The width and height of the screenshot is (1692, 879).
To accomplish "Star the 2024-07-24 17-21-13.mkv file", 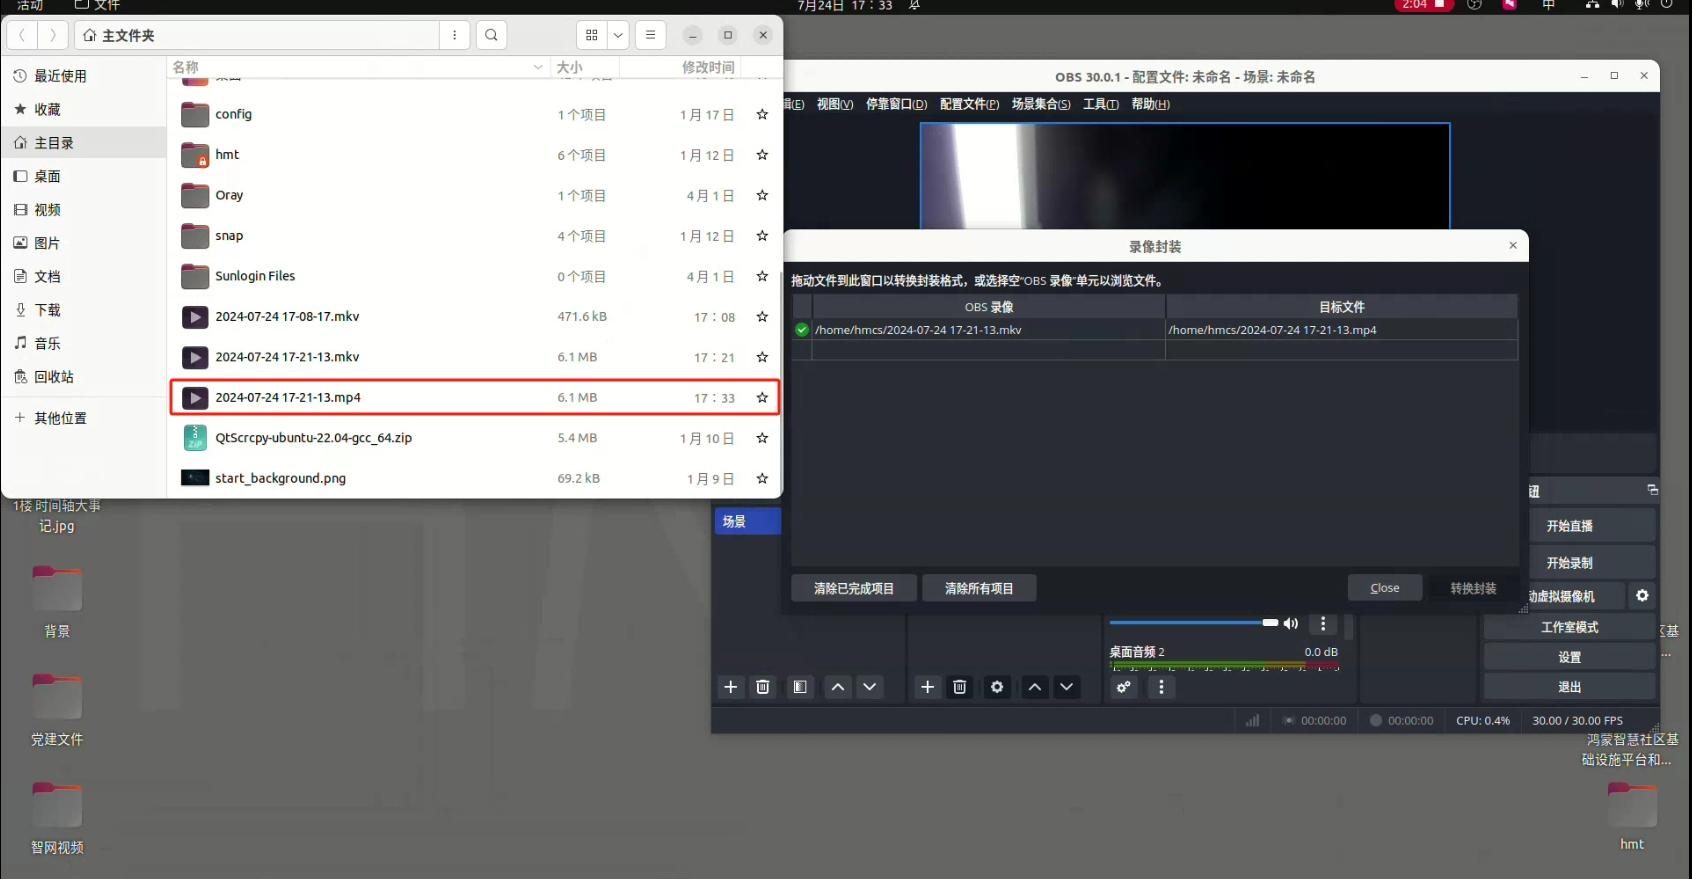I will click(x=762, y=357).
